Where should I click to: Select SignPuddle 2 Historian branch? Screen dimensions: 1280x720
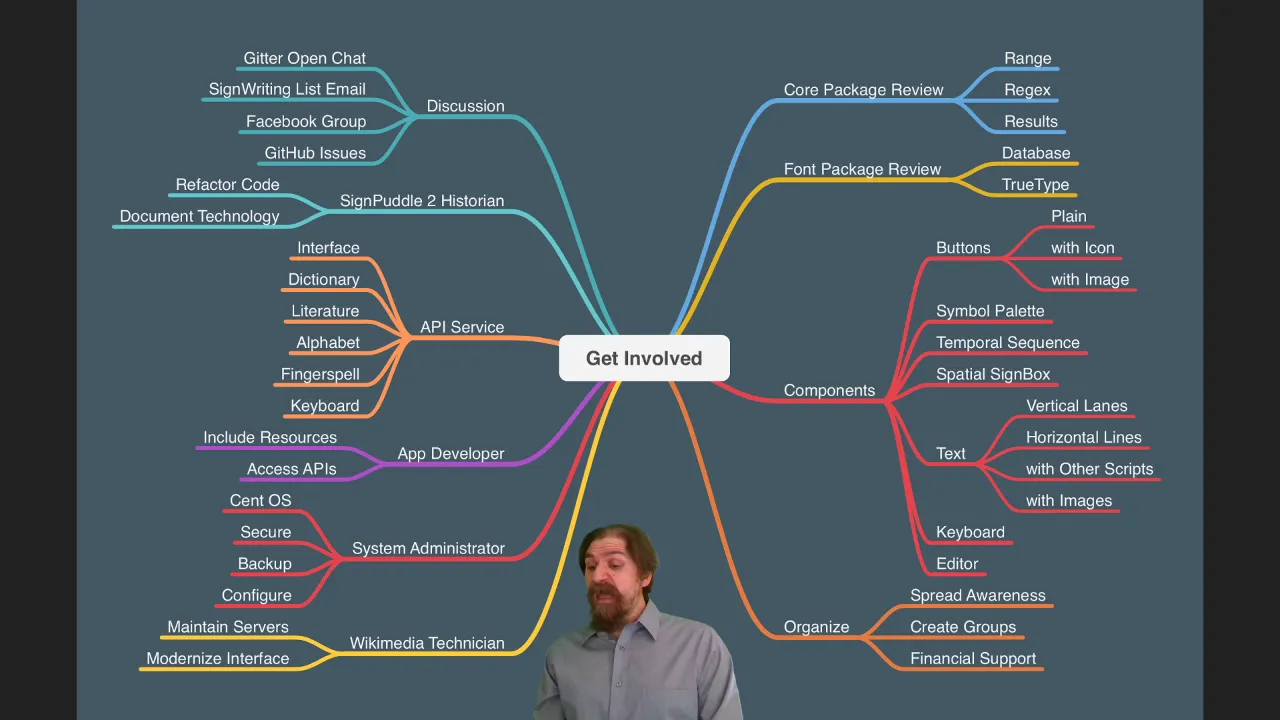tap(422, 201)
